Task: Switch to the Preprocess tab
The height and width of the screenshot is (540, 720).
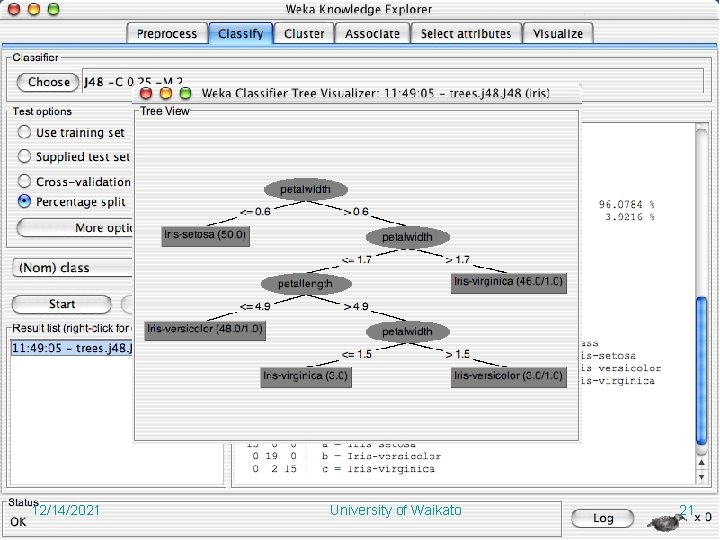Action: point(167,34)
